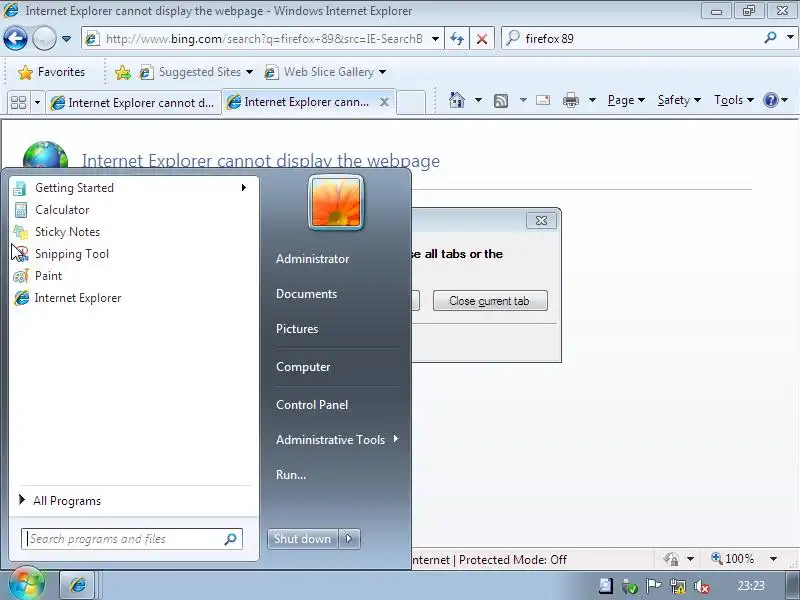Open Suggested Sites link
The width and height of the screenshot is (800, 600).
point(196,72)
